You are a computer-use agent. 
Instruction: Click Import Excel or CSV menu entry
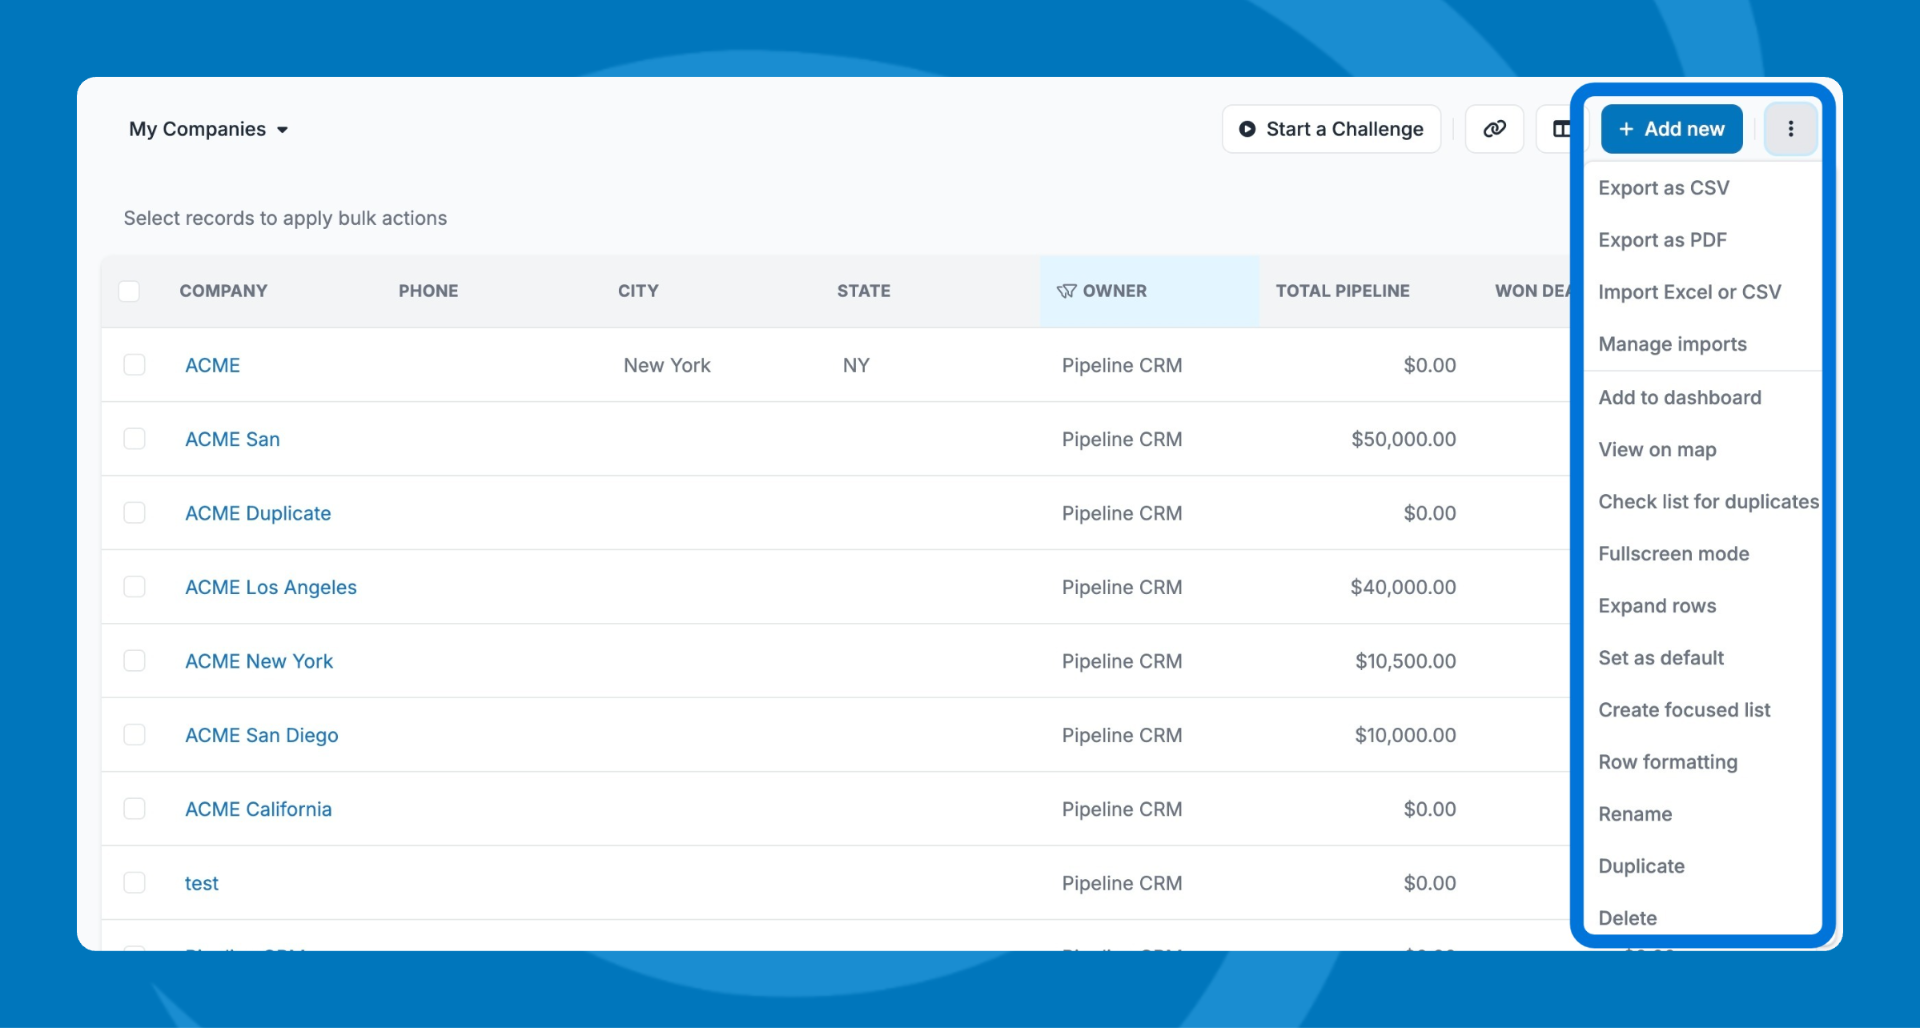[x=1689, y=292]
